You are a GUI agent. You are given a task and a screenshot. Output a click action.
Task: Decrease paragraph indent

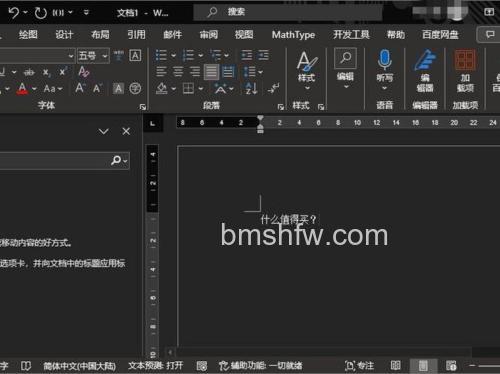coord(247,55)
